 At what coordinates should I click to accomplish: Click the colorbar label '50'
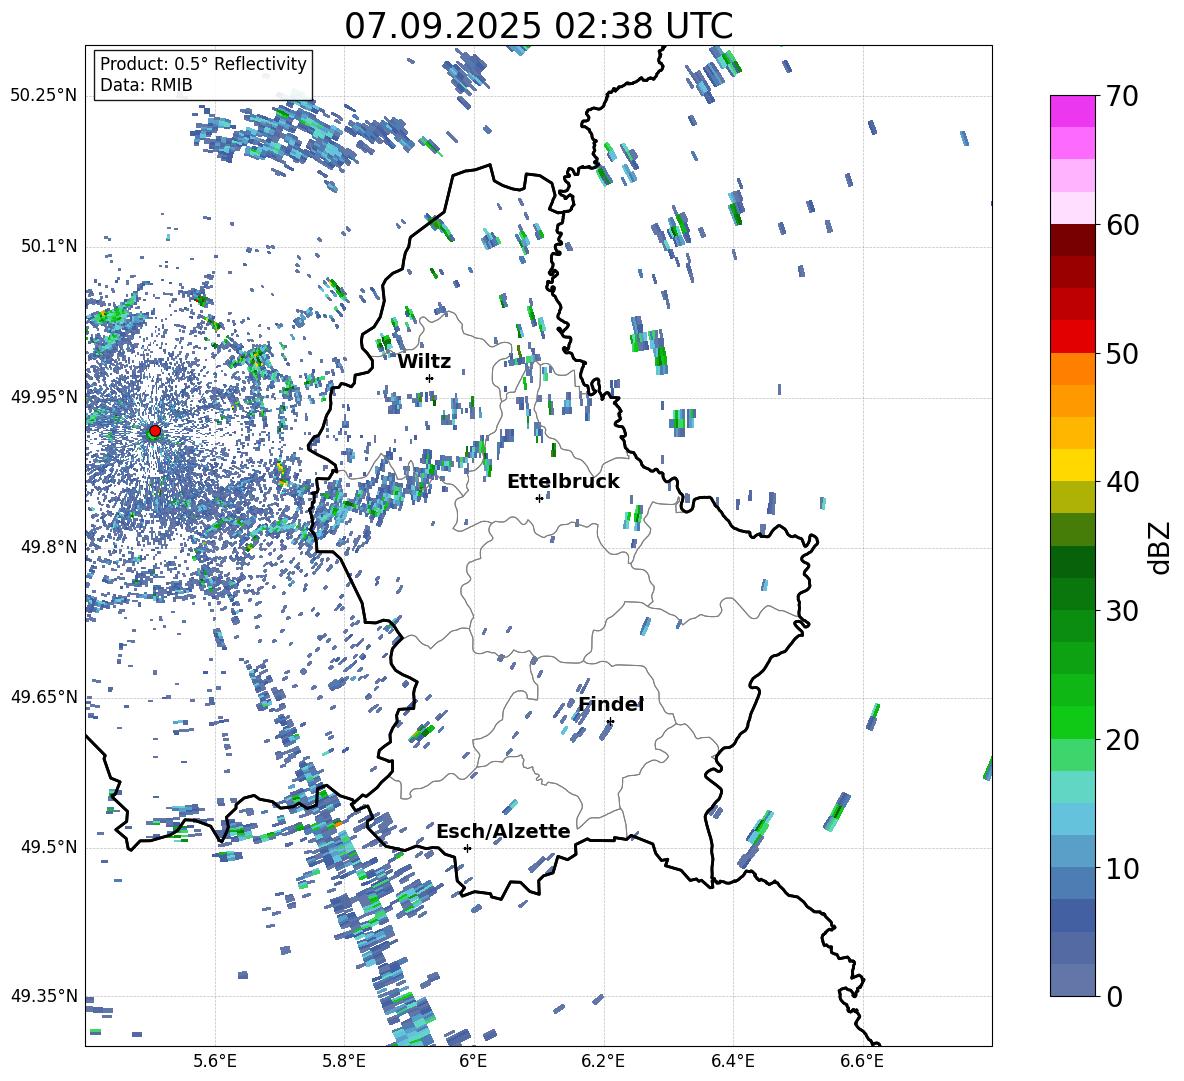point(1122,354)
